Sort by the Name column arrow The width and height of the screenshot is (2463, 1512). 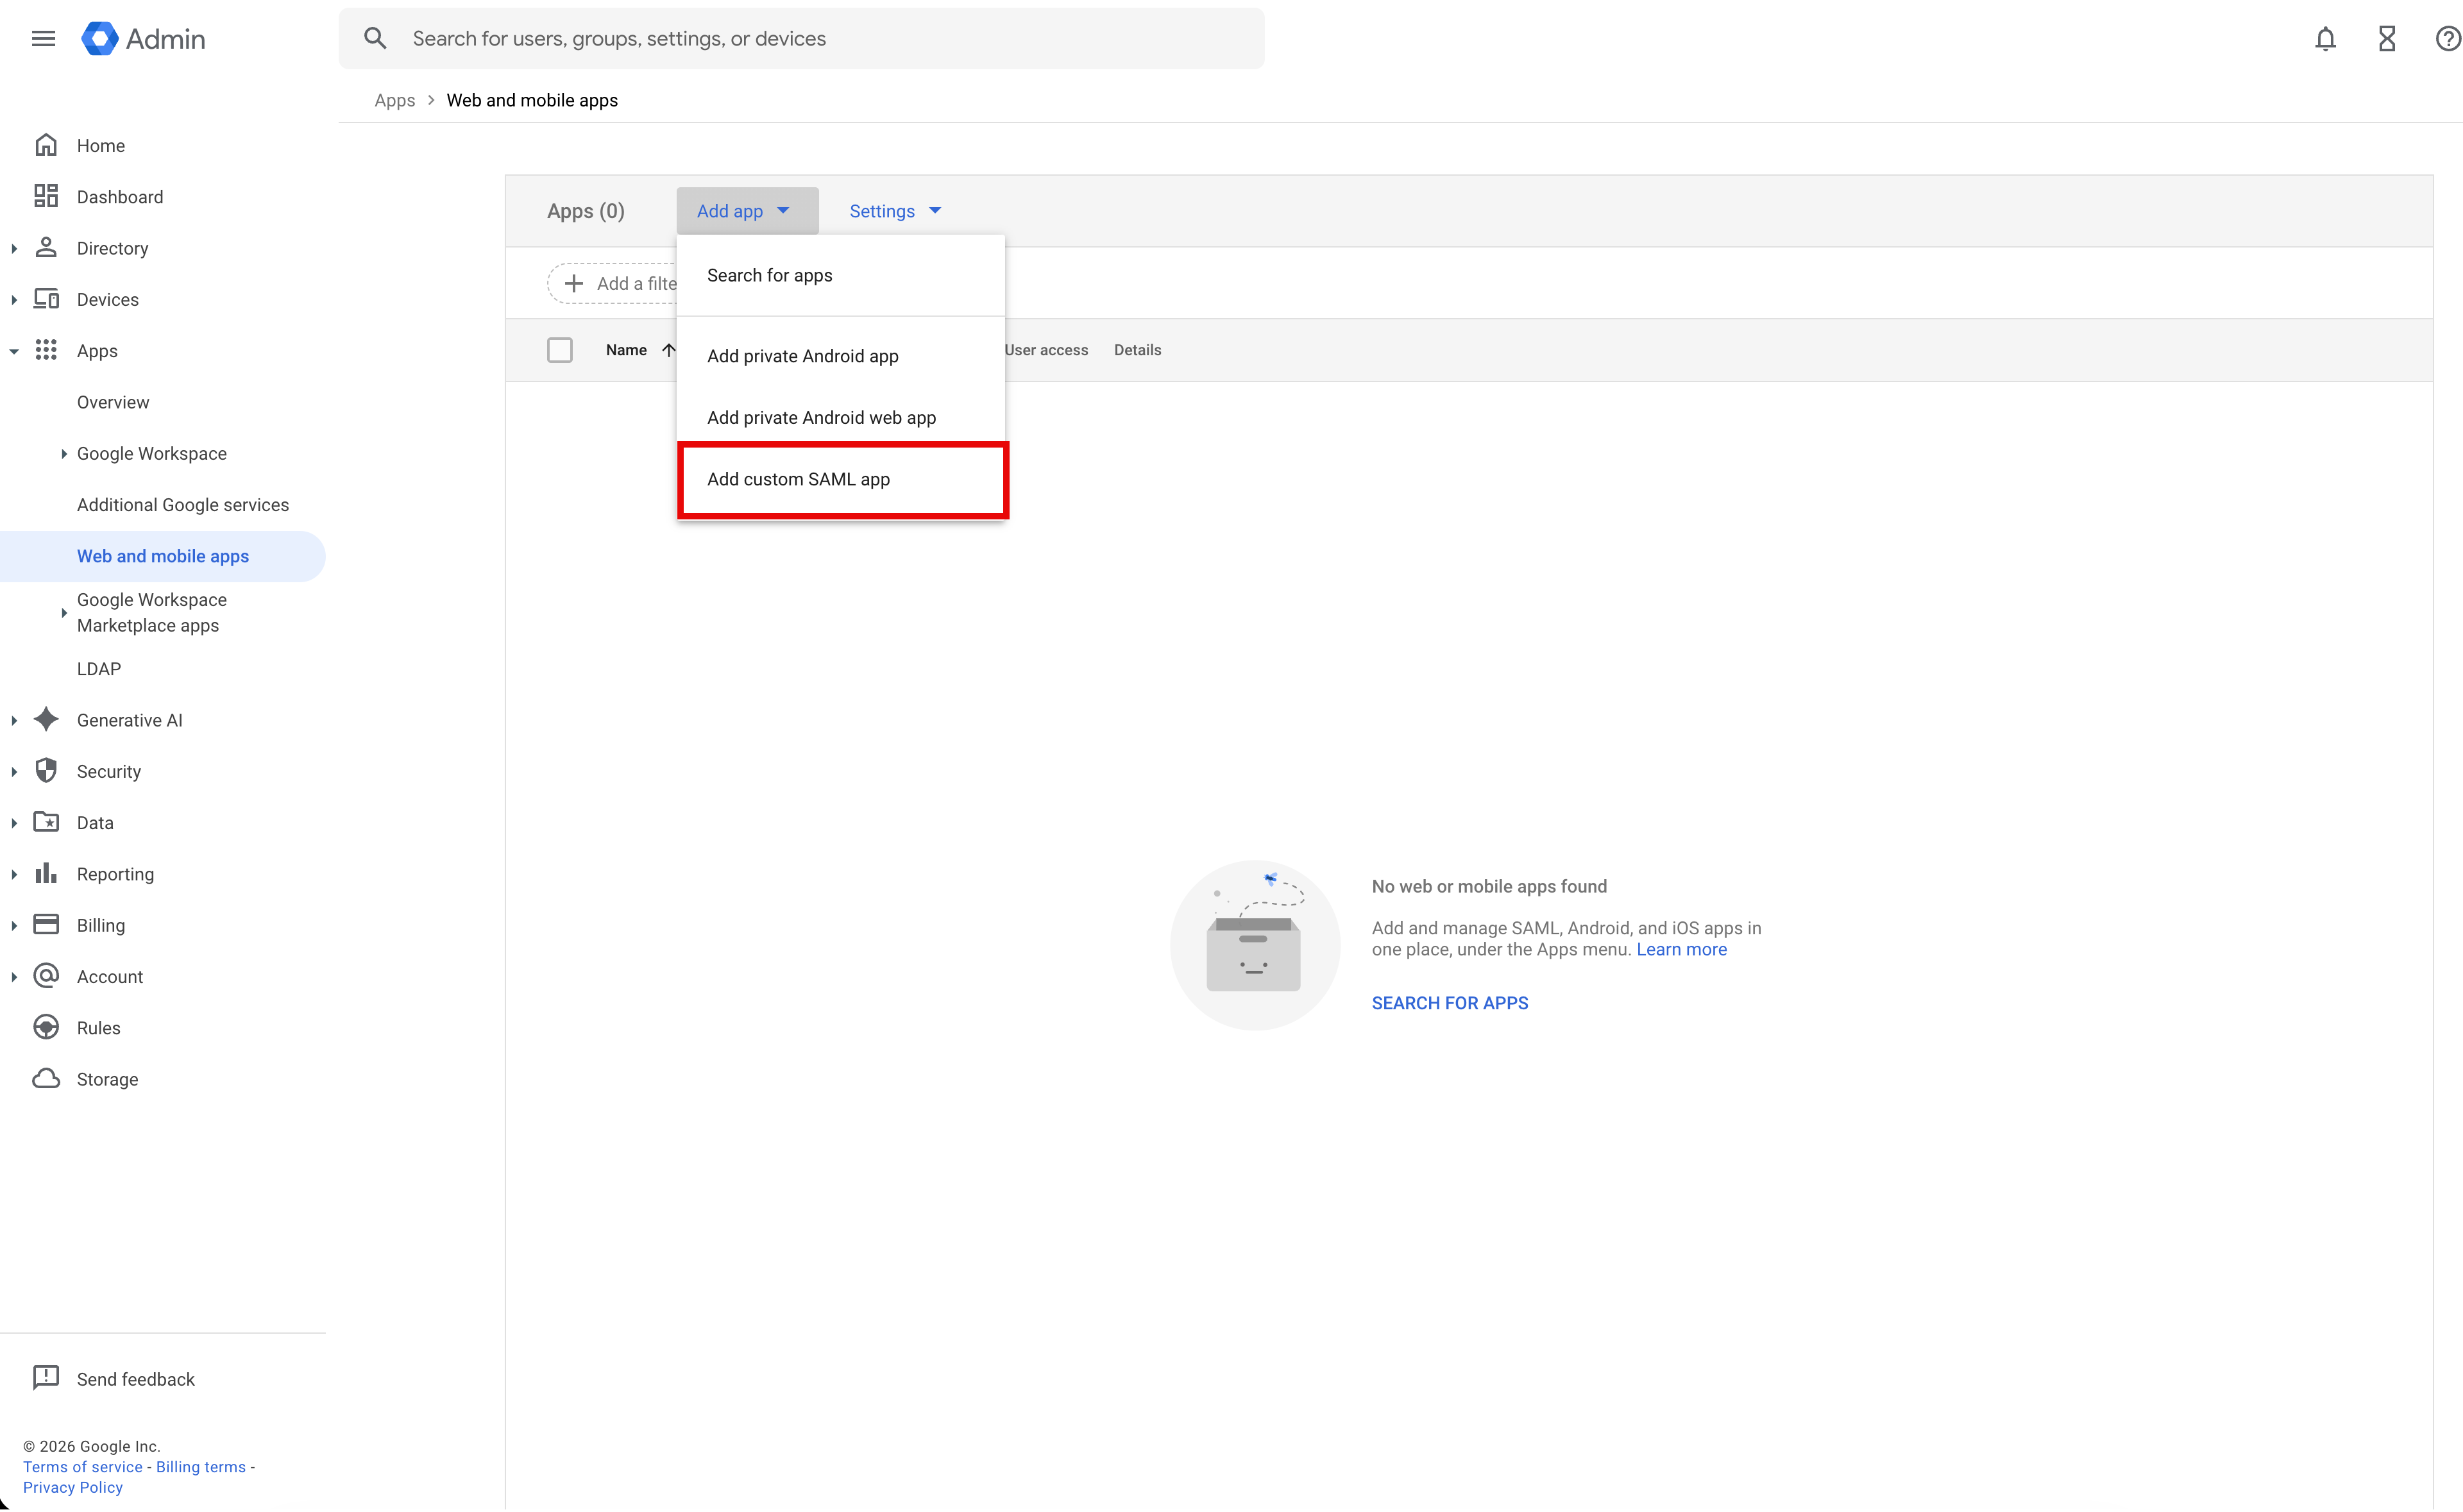click(668, 350)
